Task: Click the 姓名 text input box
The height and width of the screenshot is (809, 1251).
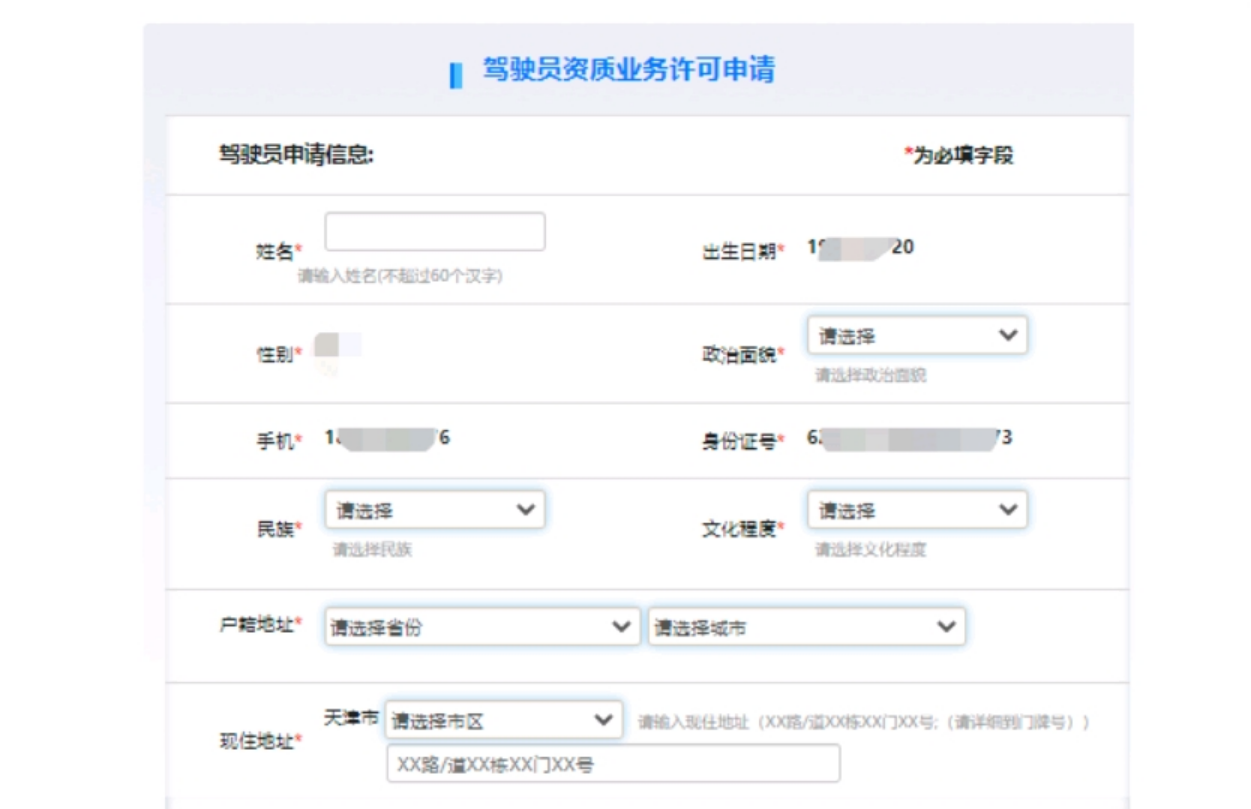Action: (x=435, y=232)
